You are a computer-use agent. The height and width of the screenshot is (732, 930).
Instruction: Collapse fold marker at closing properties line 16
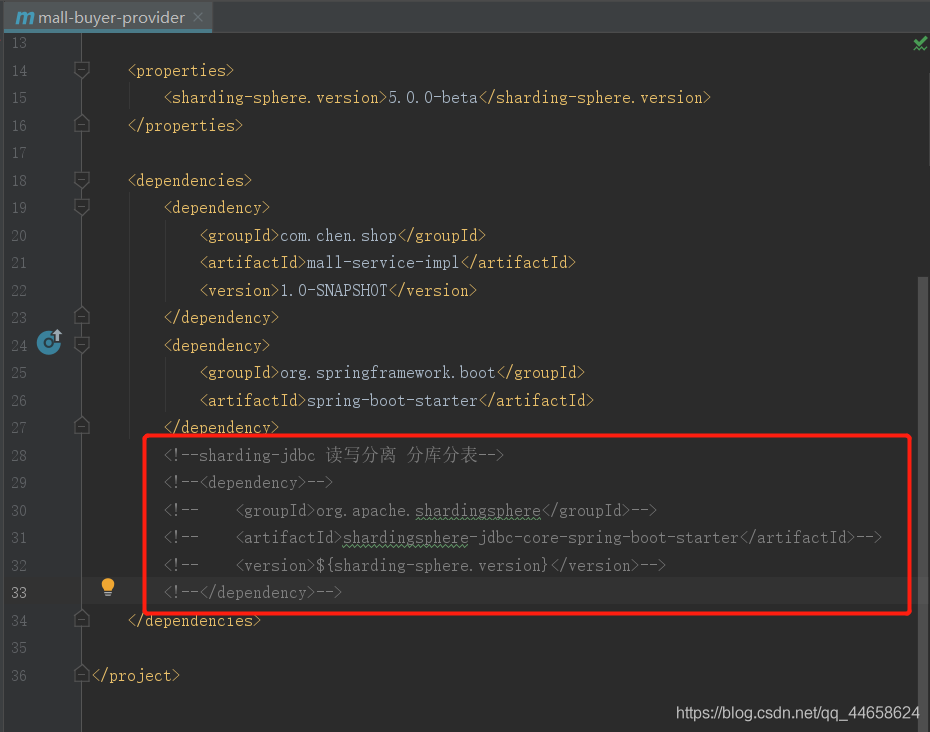[x=82, y=123]
